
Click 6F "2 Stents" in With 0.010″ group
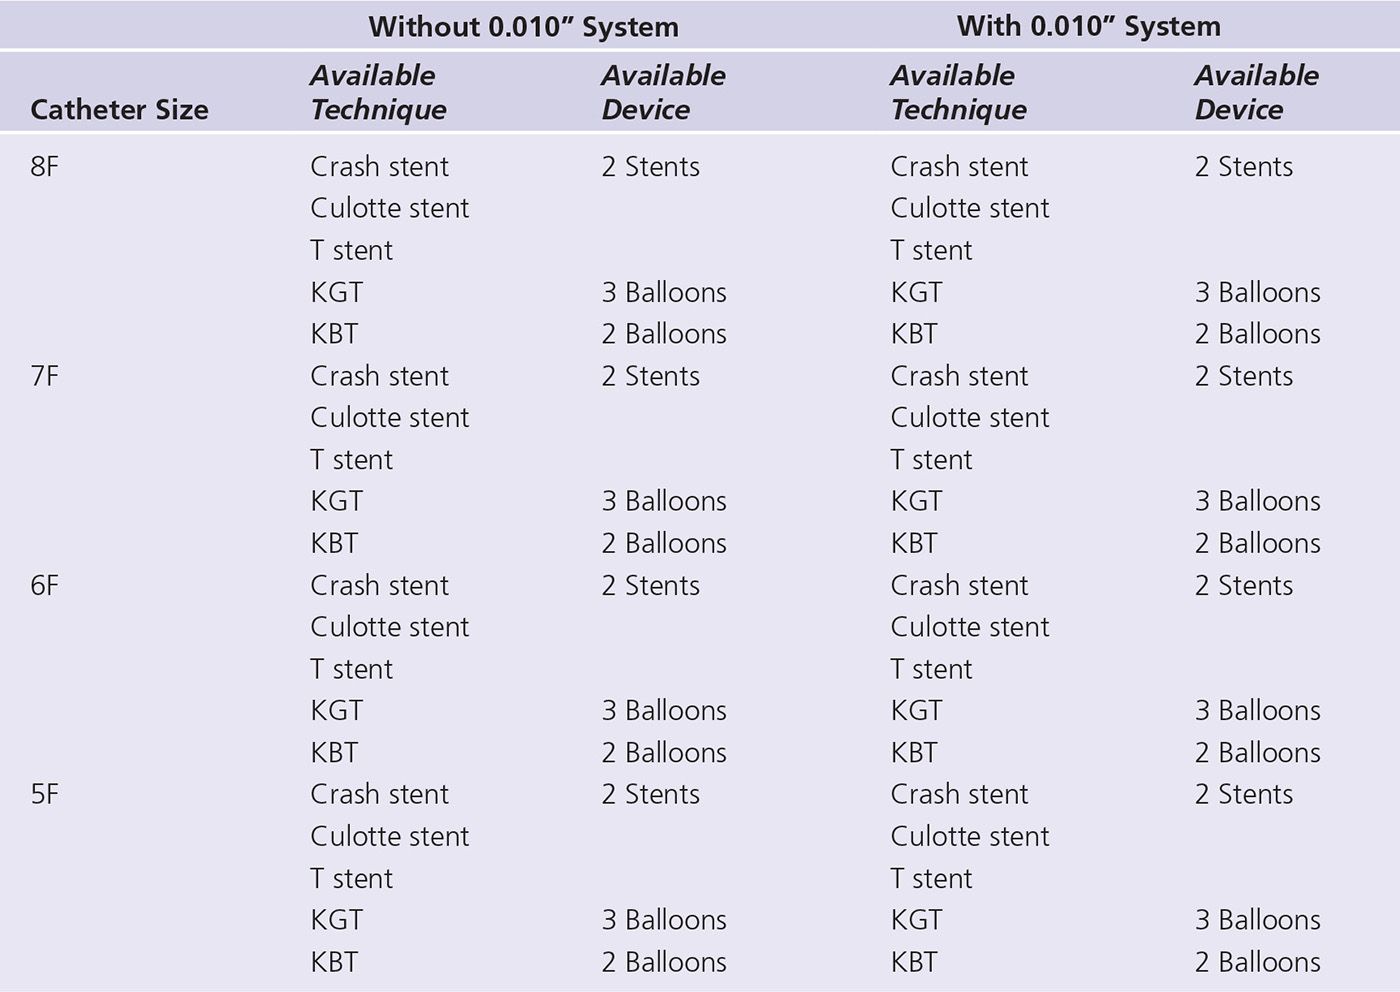(1243, 585)
